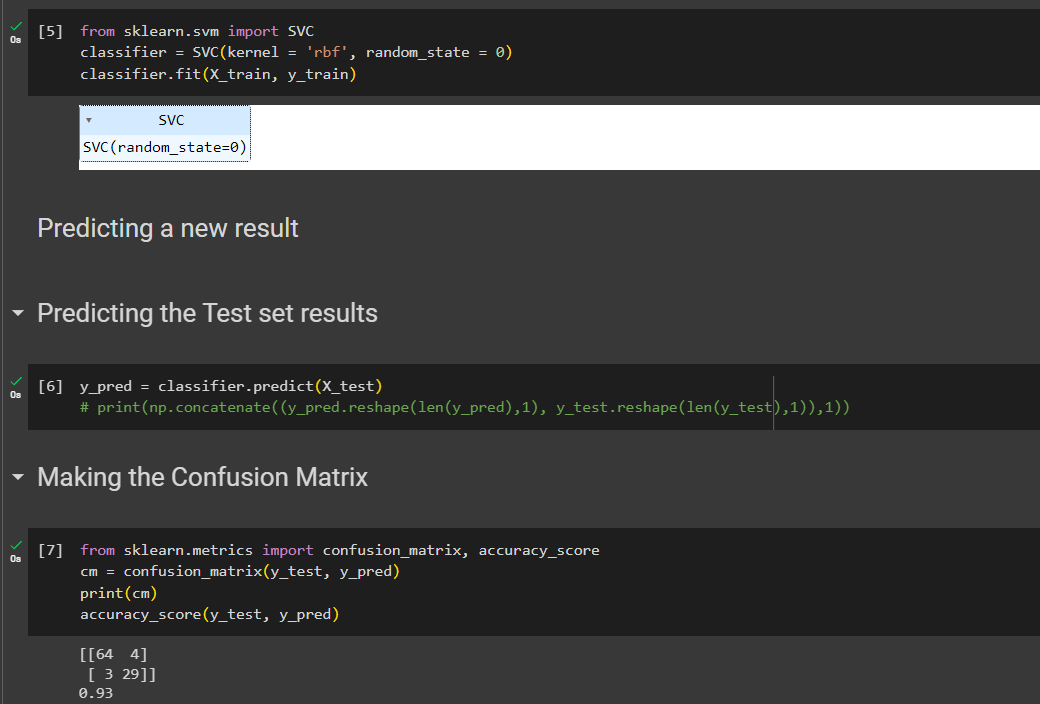Collapse the 'Predicting the Test set results' section
The width and height of the screenshot is (1040, 704).
tap(18, 313)
